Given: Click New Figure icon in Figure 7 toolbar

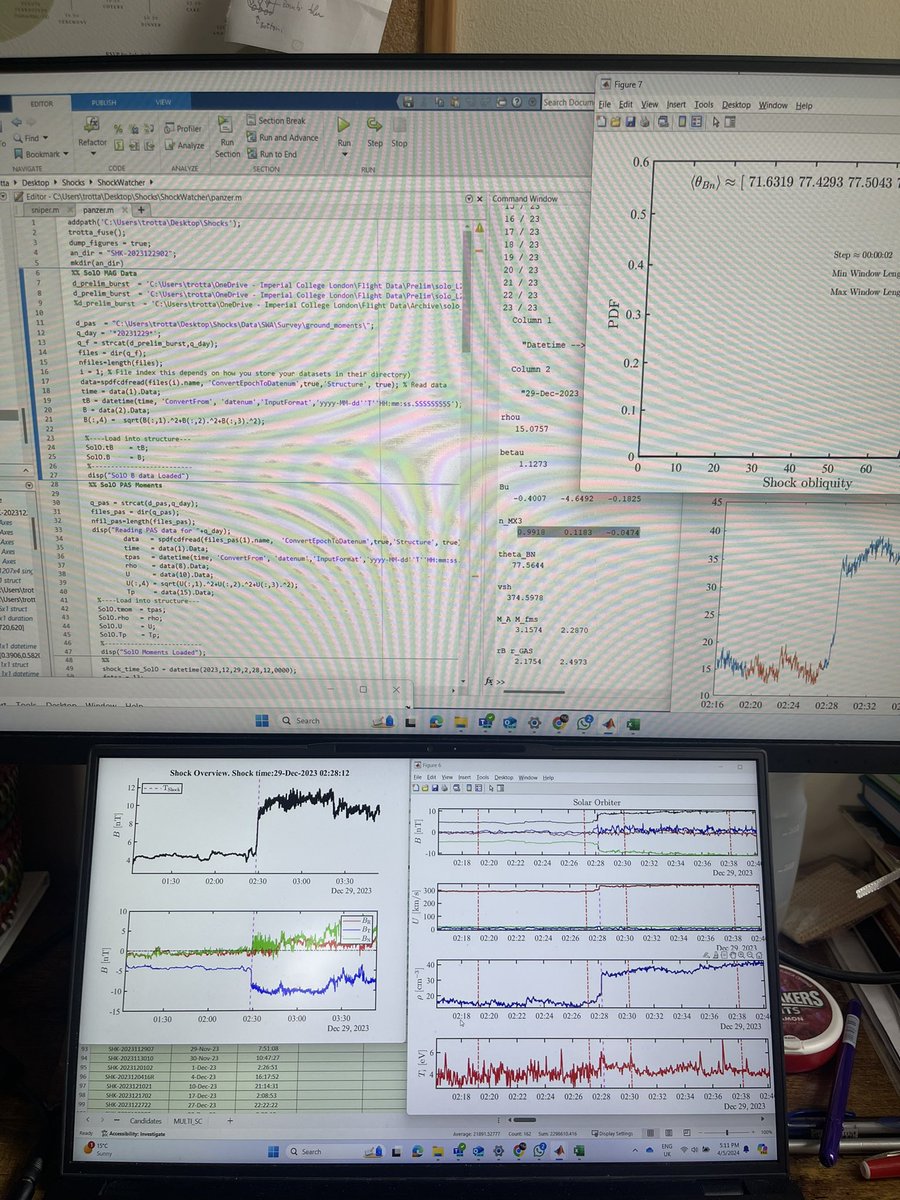Looking at the screenshot, I should click(x=603, y=122).
